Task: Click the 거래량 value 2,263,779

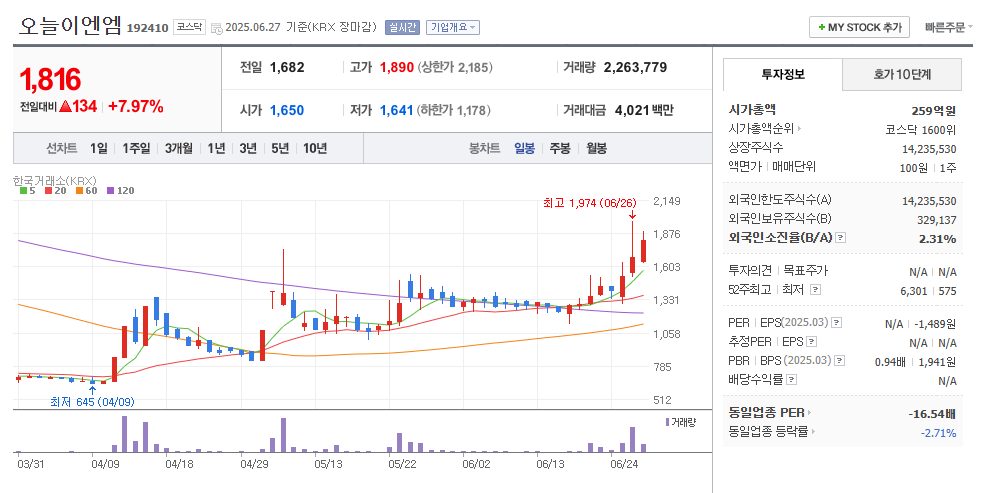Action: (635, 67)
